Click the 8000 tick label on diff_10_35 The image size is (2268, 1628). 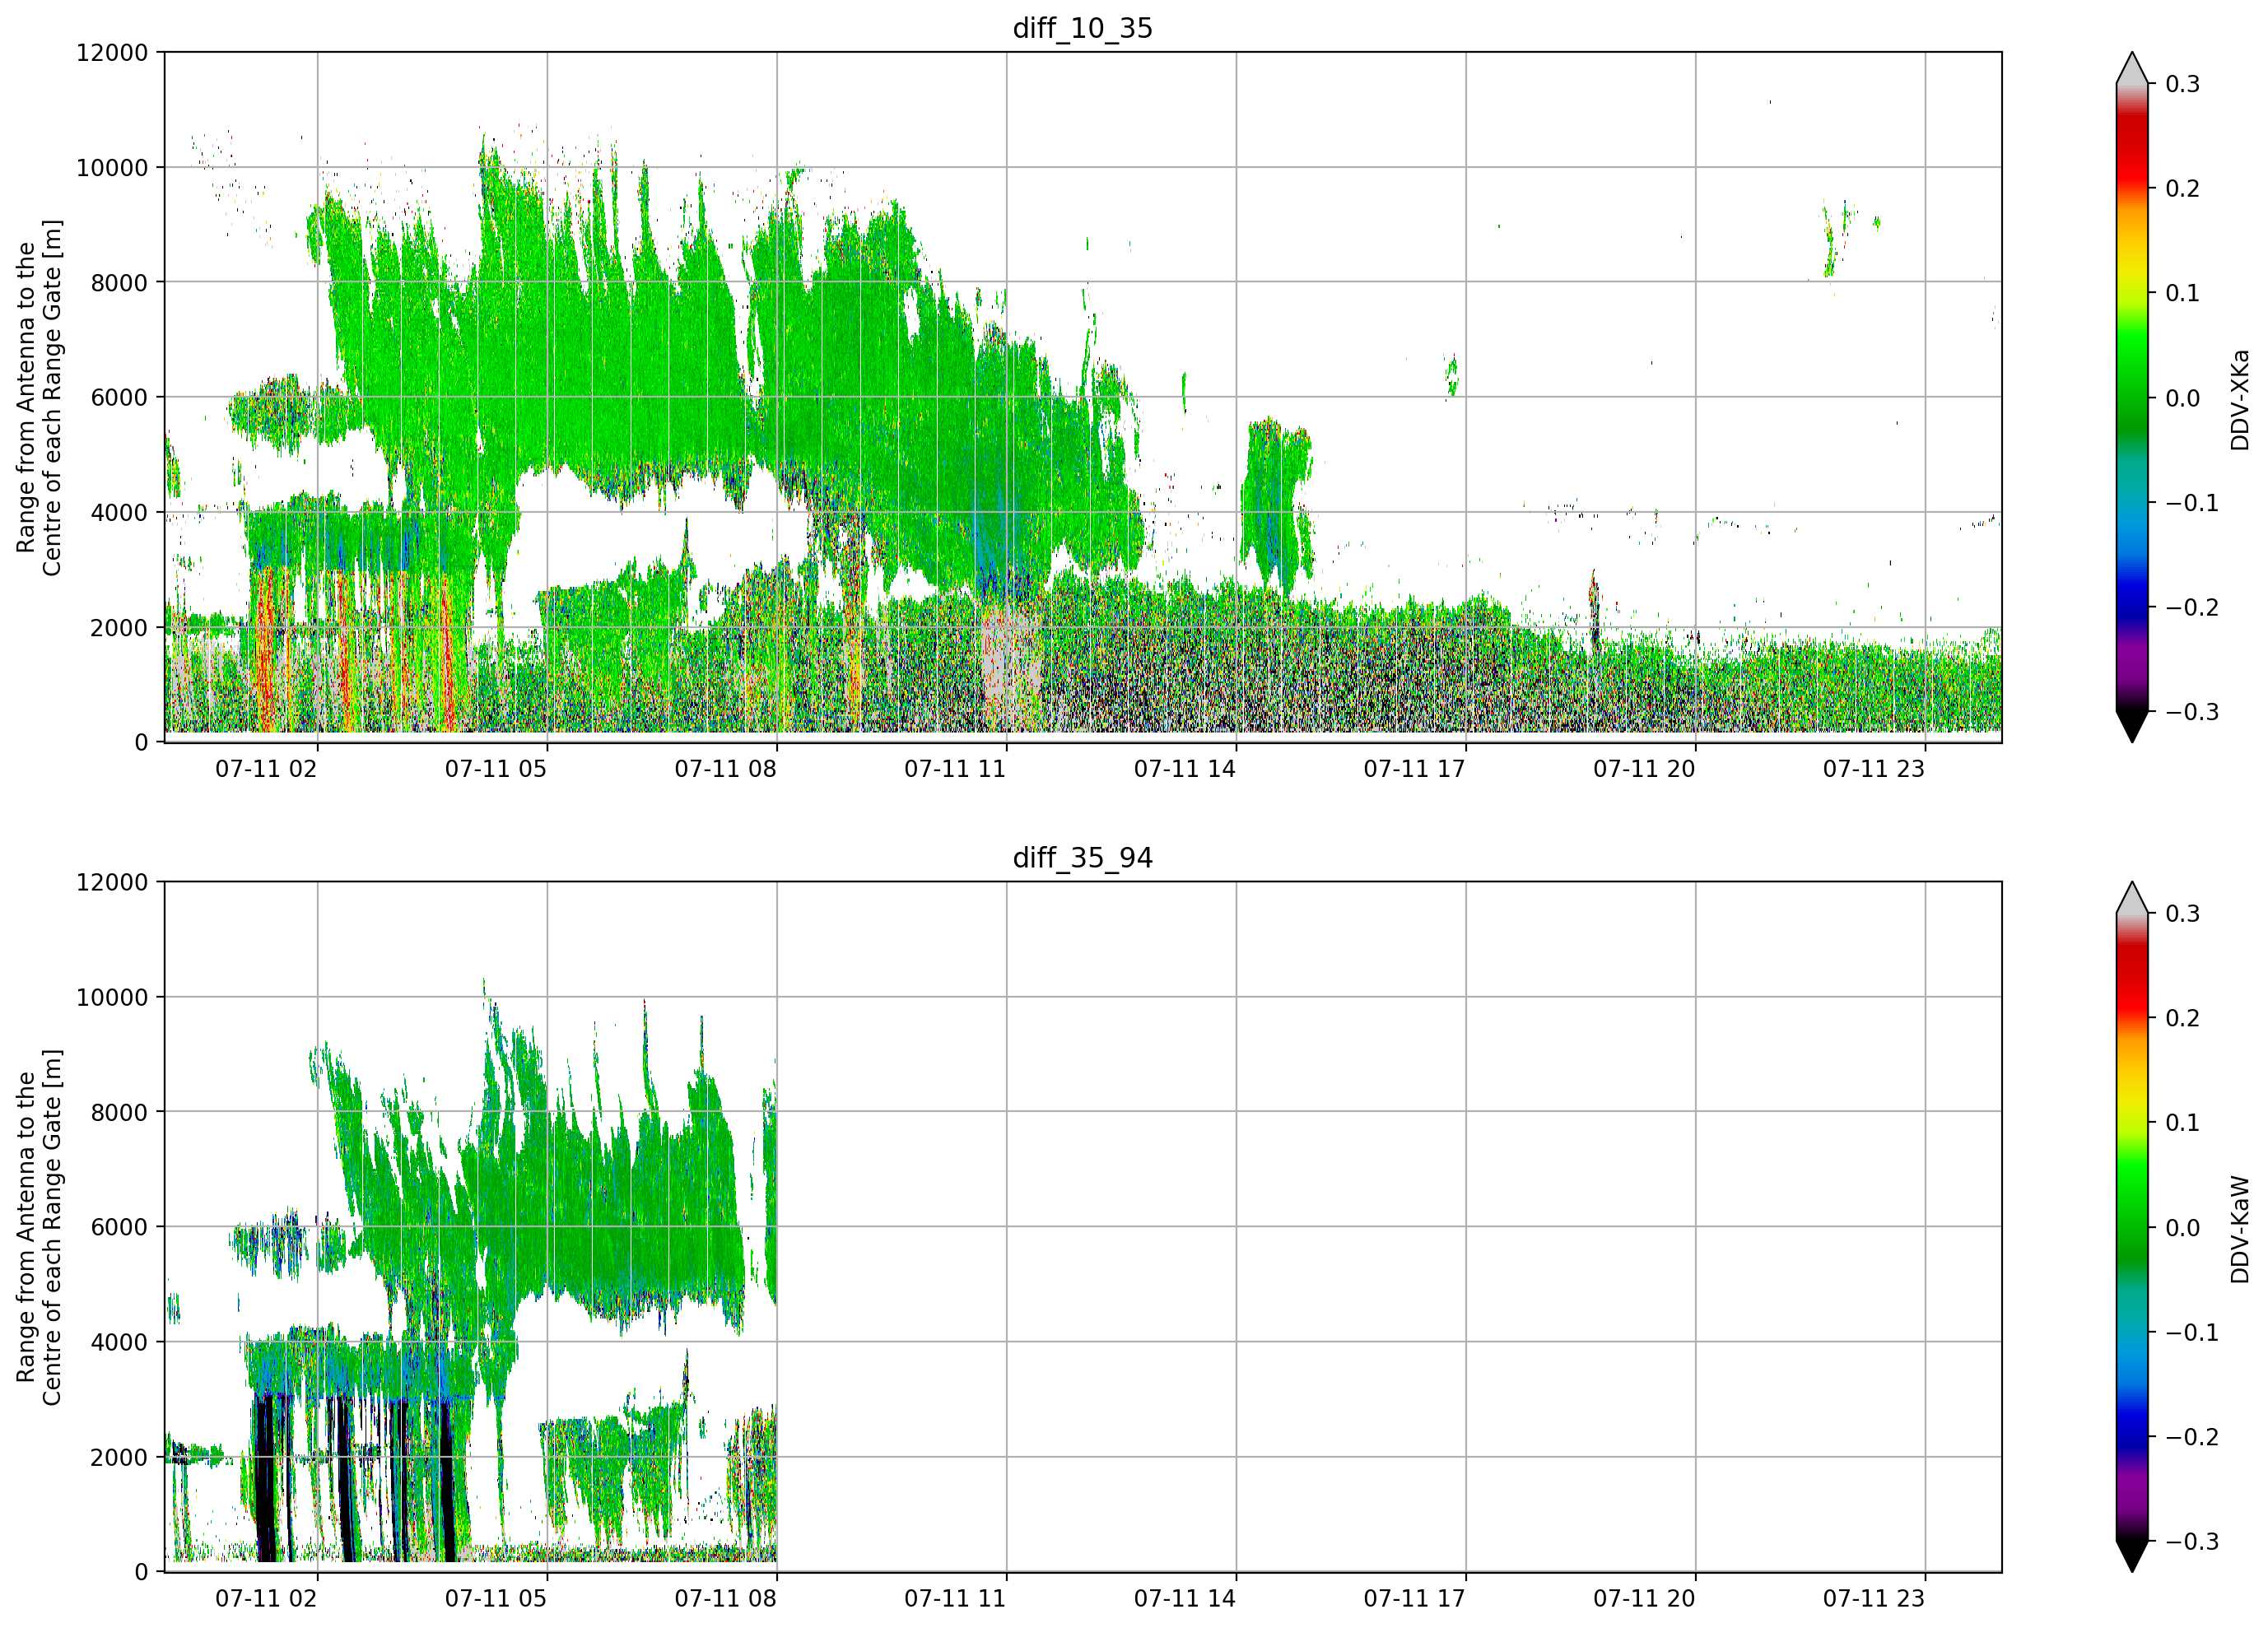(119, 283)
